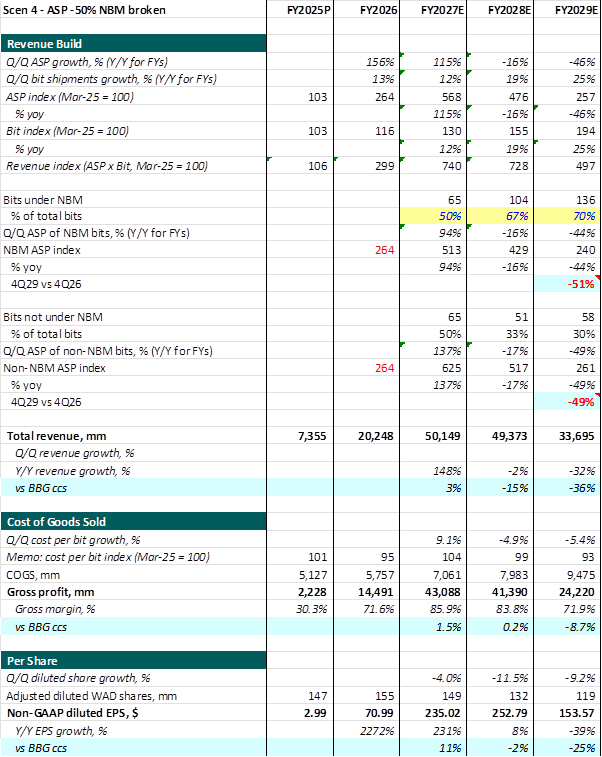602x757 pixels.
Task: Click total revenue value 7,355
Action: point(312,436)
